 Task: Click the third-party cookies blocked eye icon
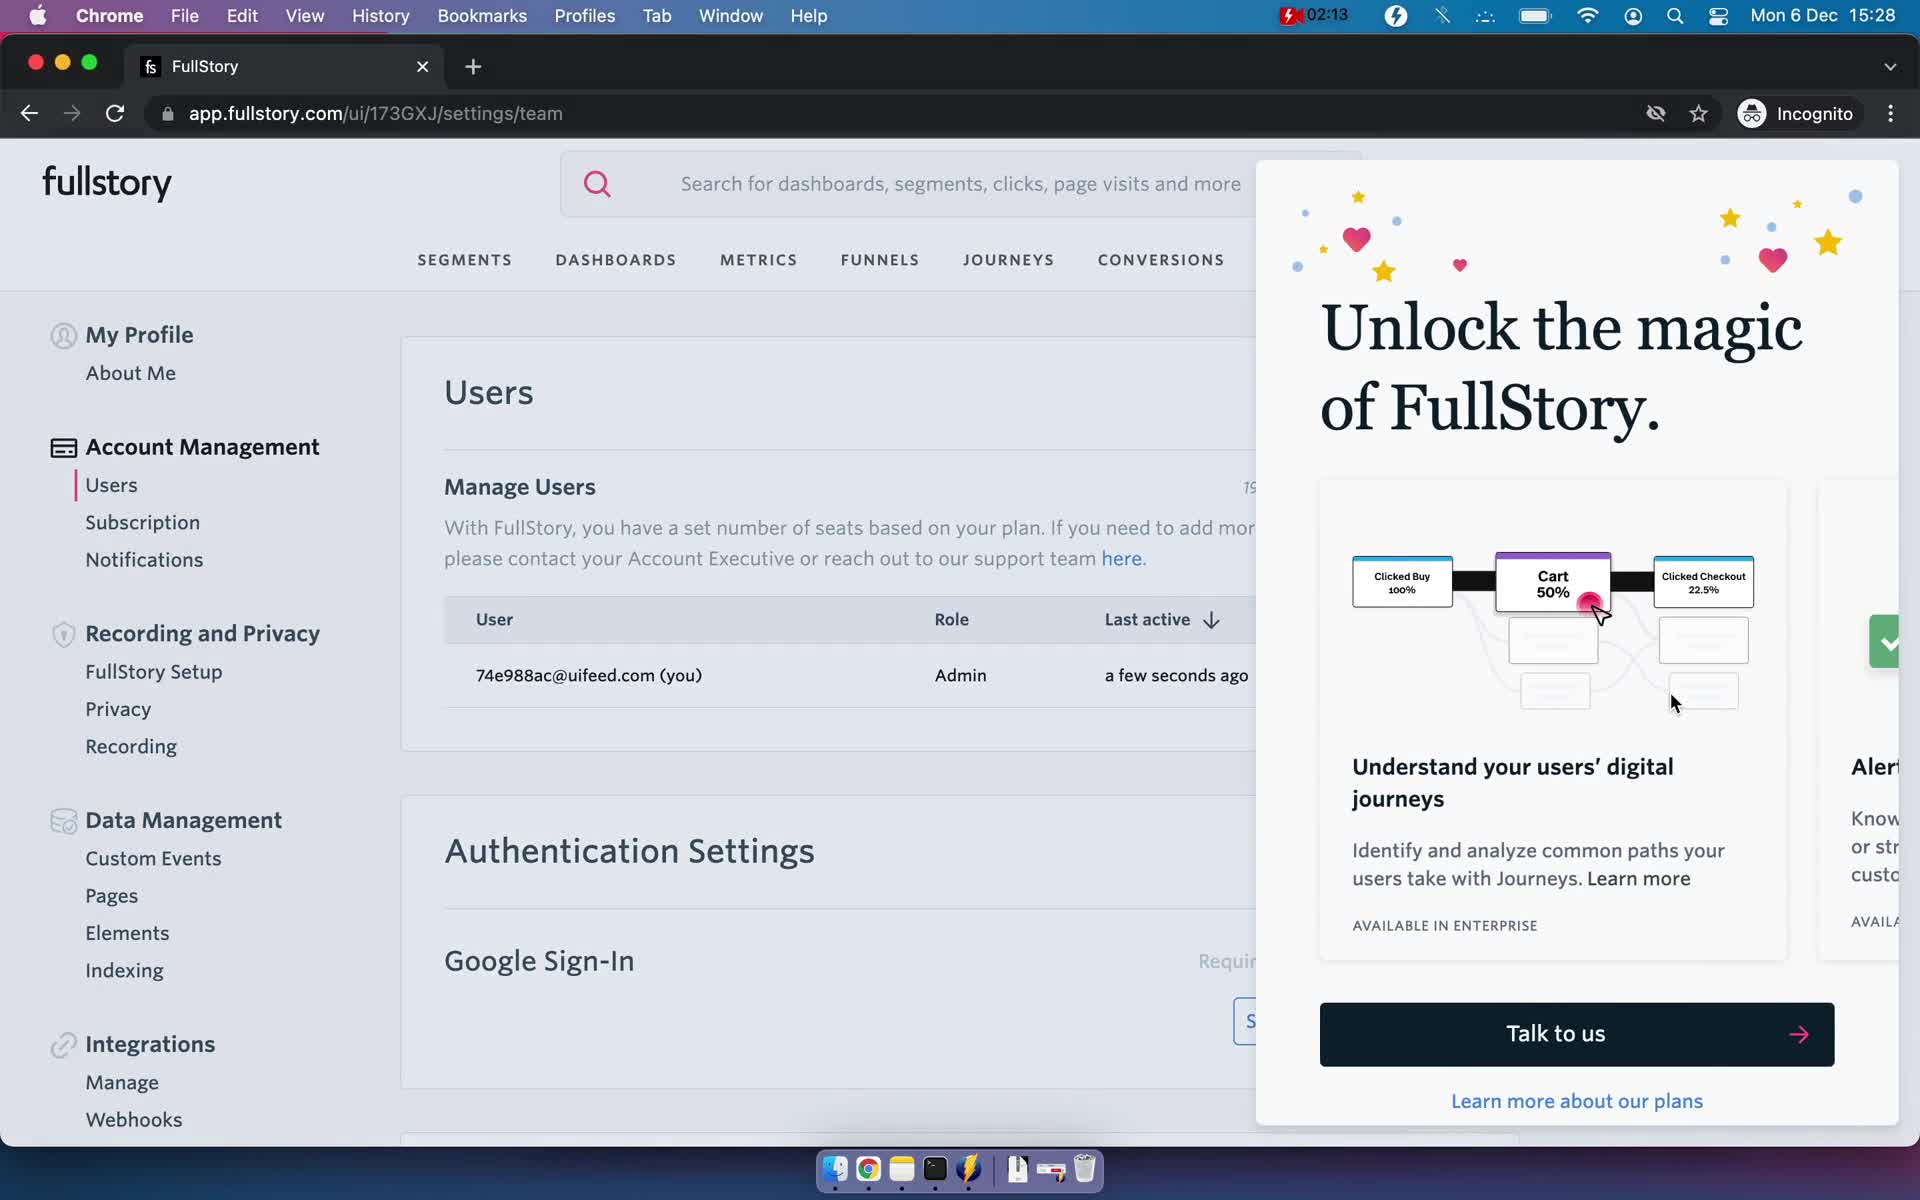click(x=1656, y=114)
